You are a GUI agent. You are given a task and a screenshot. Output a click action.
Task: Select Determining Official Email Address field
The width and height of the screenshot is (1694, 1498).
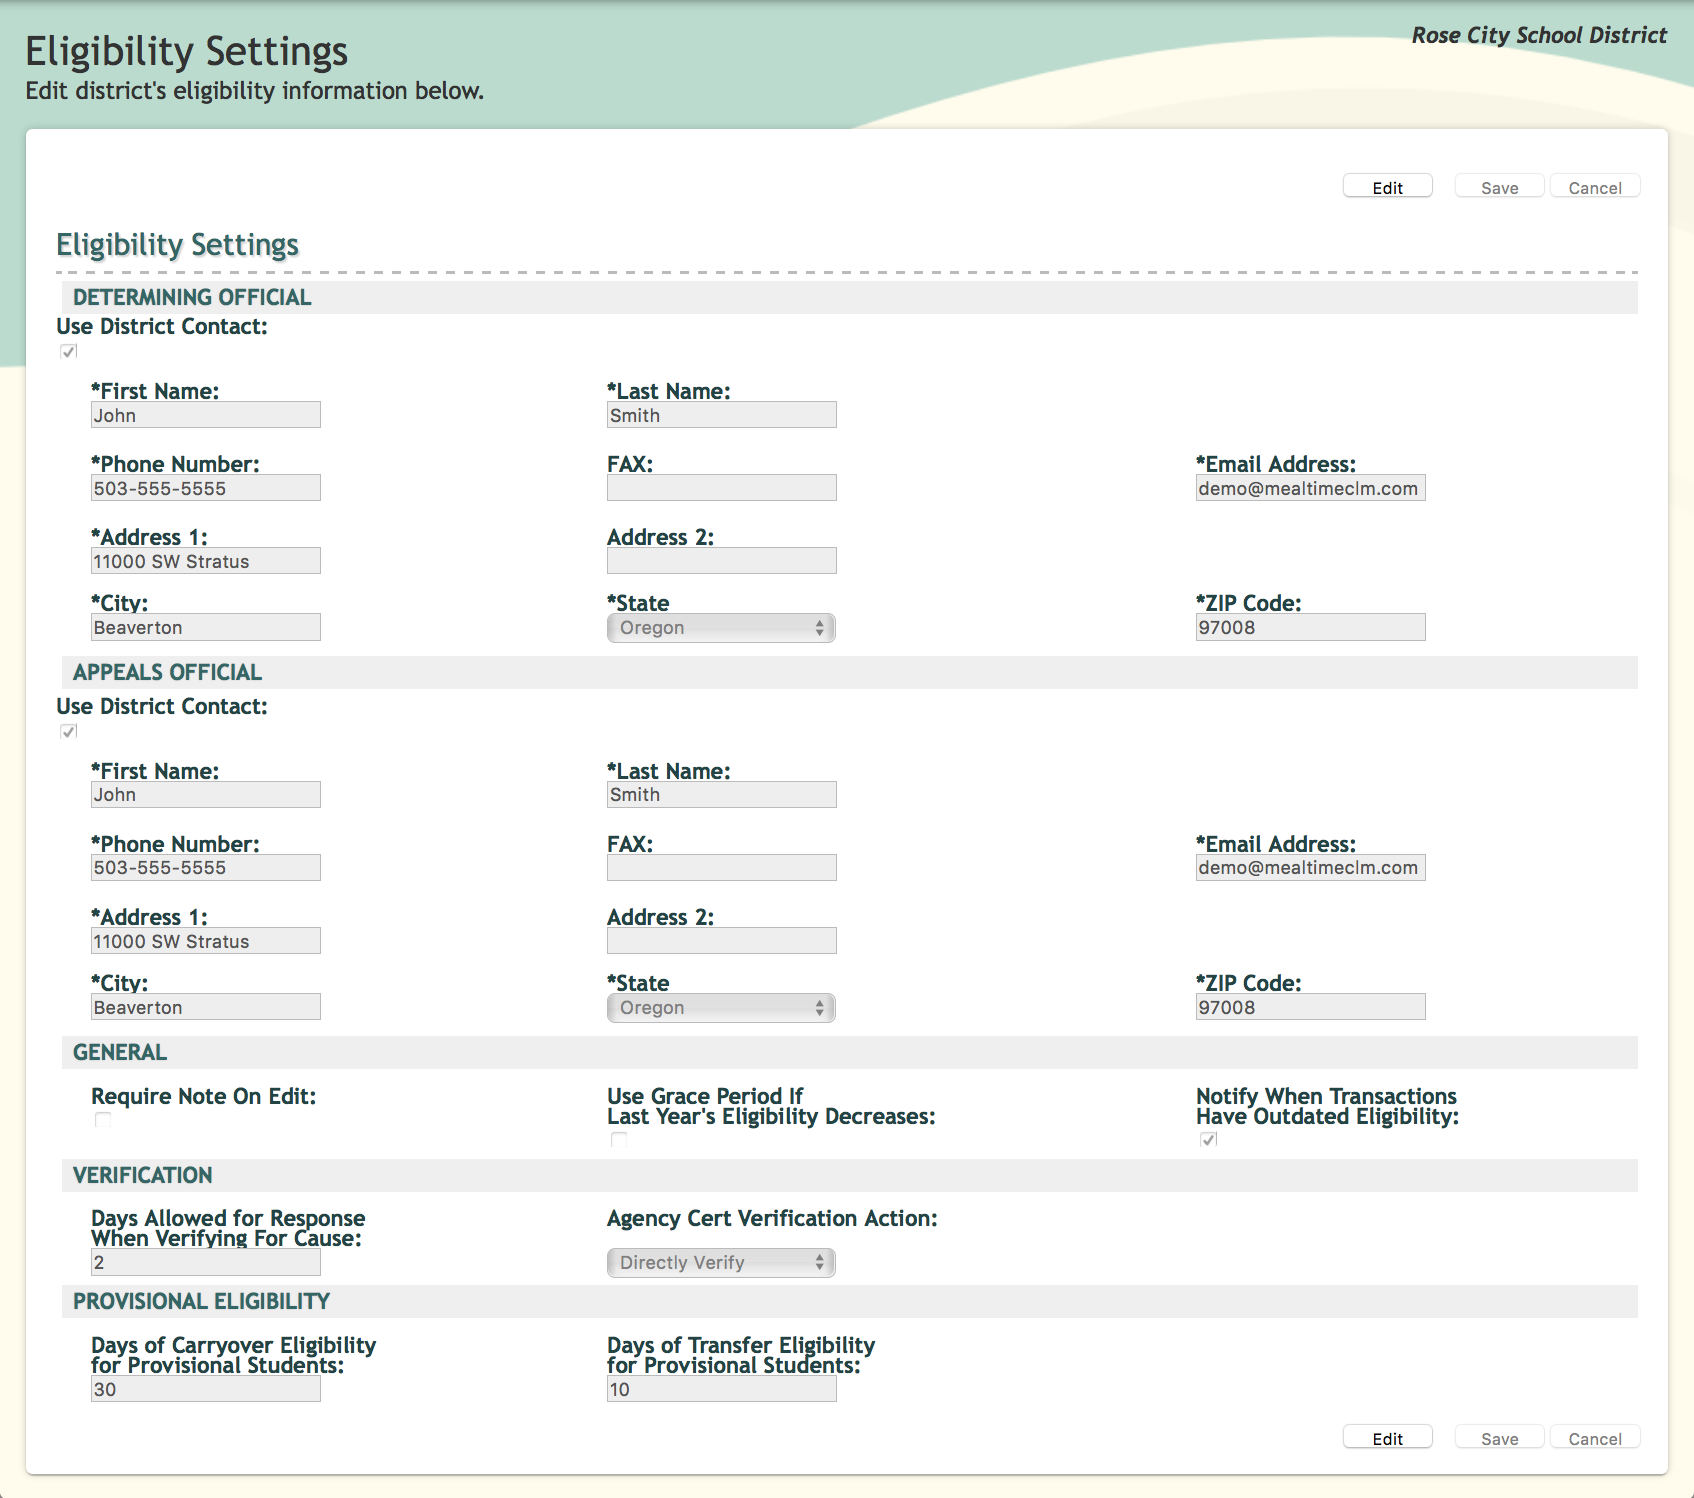[1311, 488]
